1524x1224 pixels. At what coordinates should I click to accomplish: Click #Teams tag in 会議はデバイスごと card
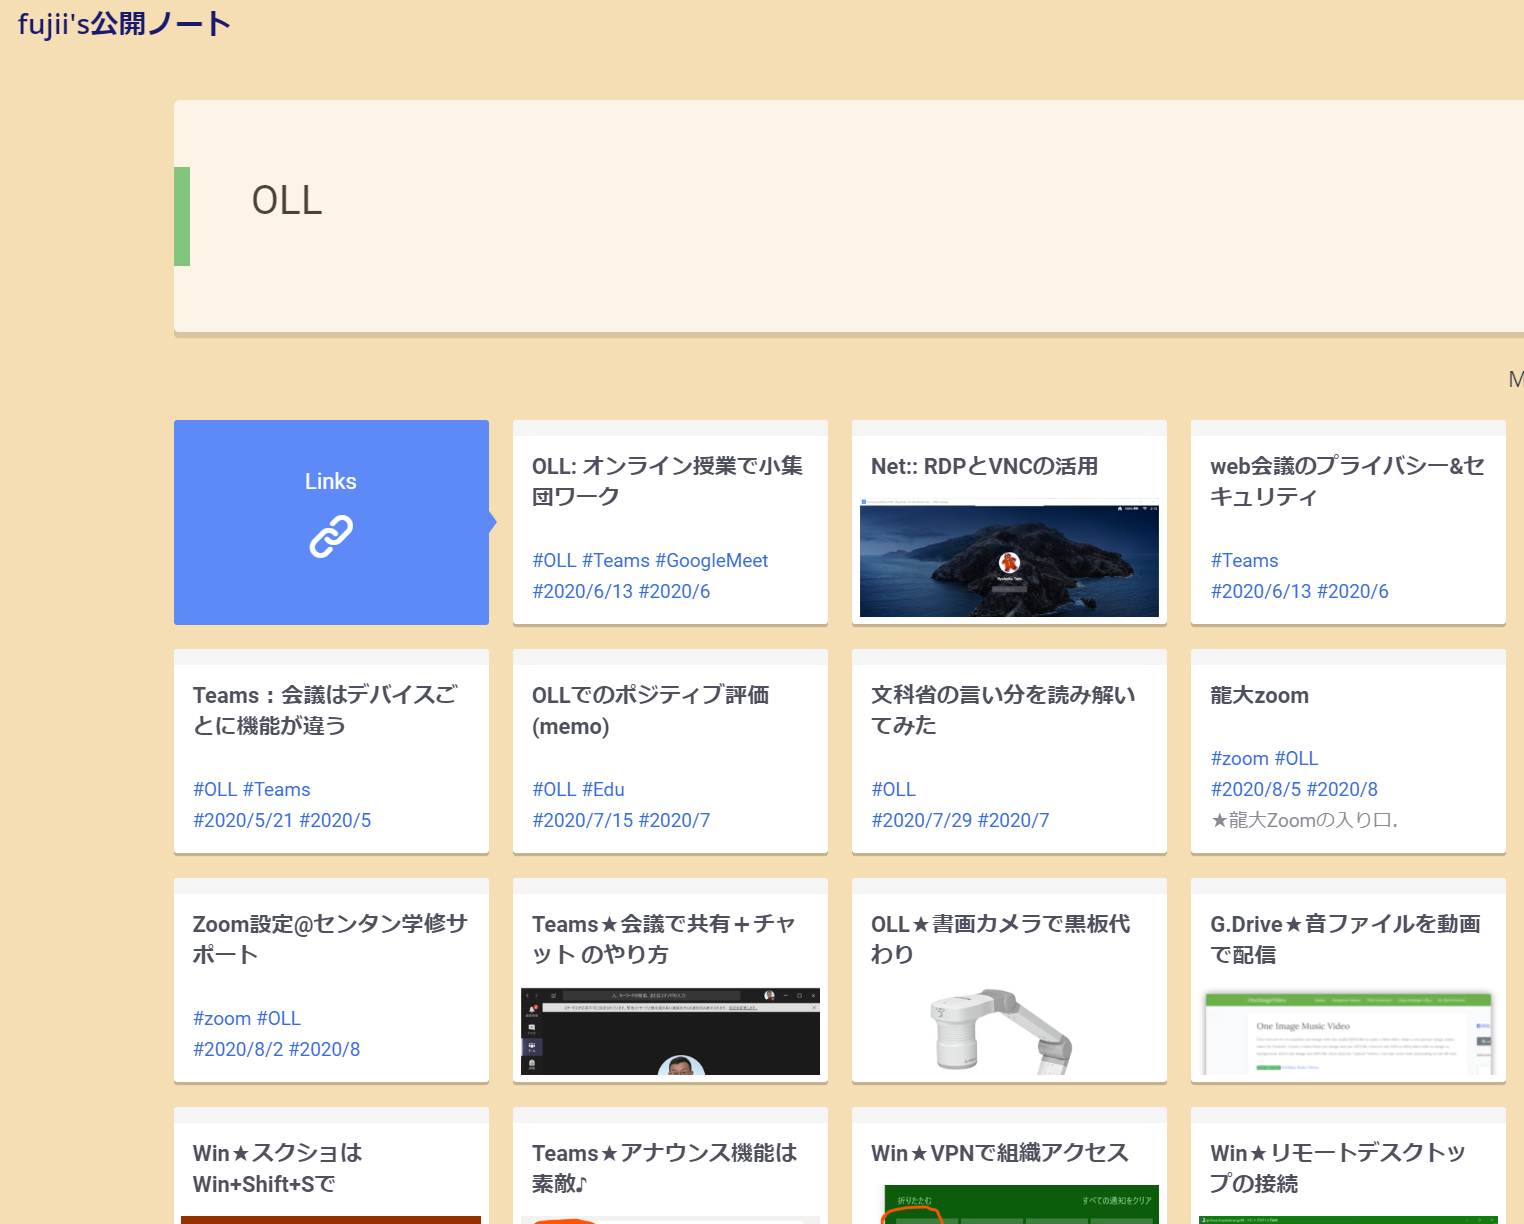click(277, 790)
